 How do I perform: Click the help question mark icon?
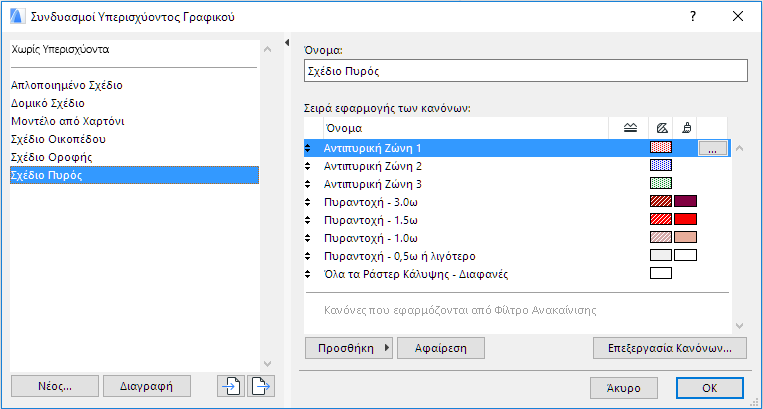pos(693,17)
